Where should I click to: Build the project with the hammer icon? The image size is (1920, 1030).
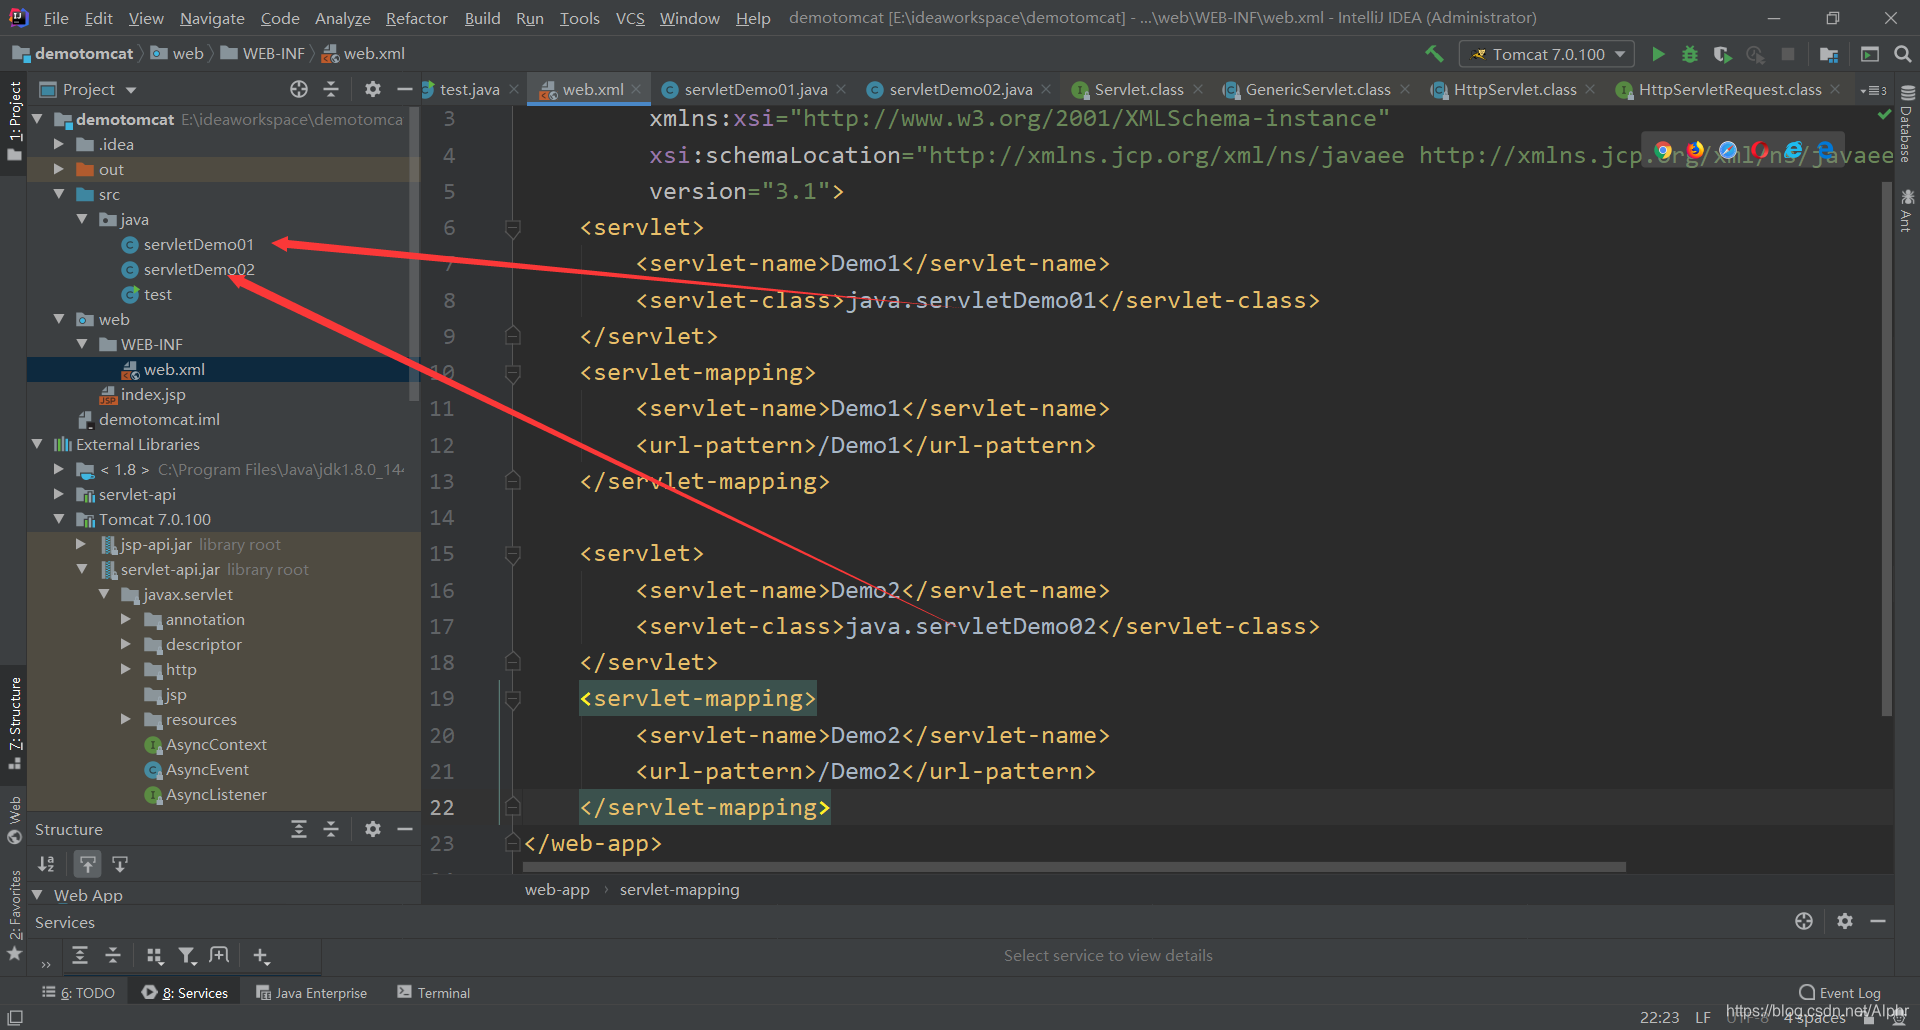coord(1434,54)
